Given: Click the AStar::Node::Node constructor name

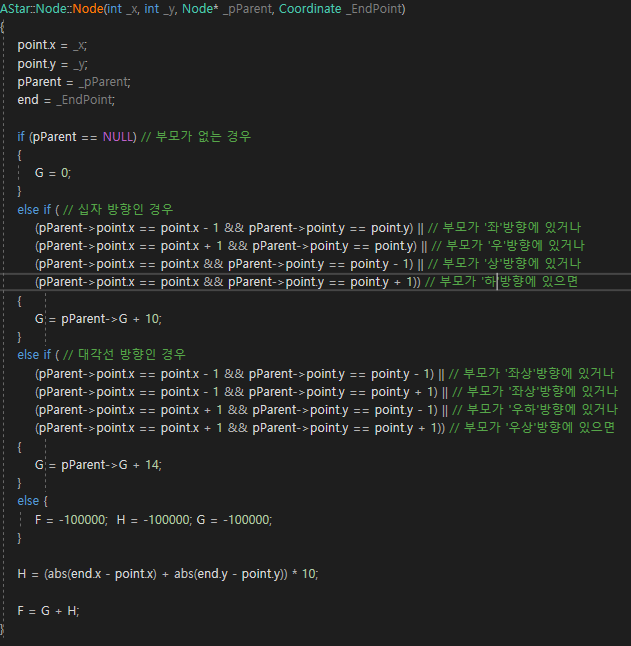Looking at the screenshot, I should 52,9.
